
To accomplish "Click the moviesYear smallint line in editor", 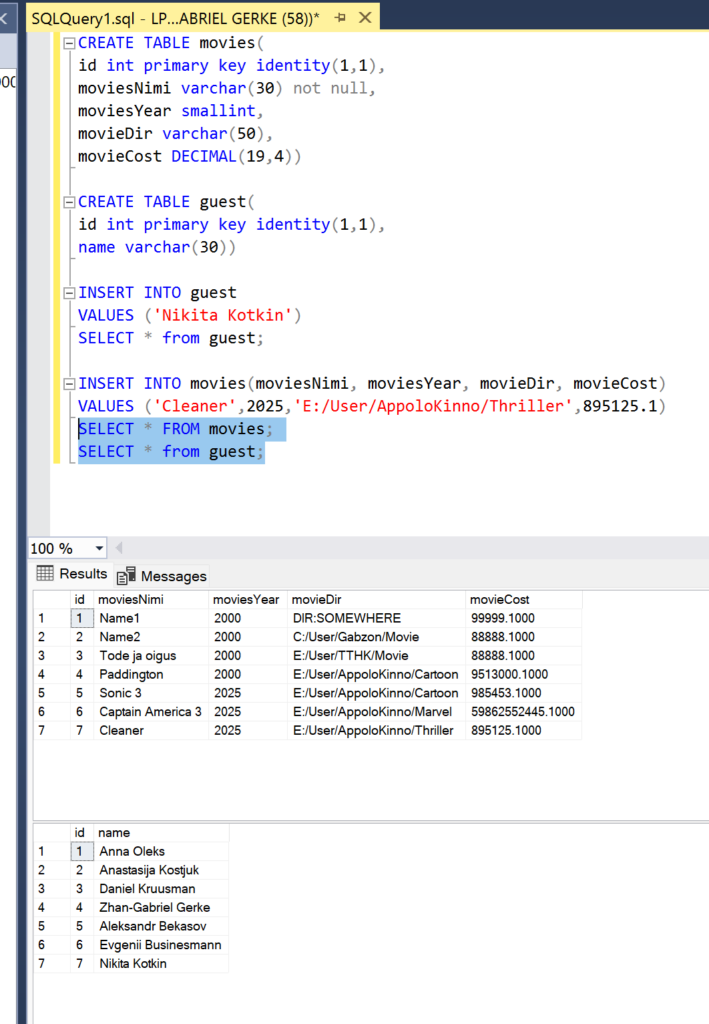I will tap(170, 111).
